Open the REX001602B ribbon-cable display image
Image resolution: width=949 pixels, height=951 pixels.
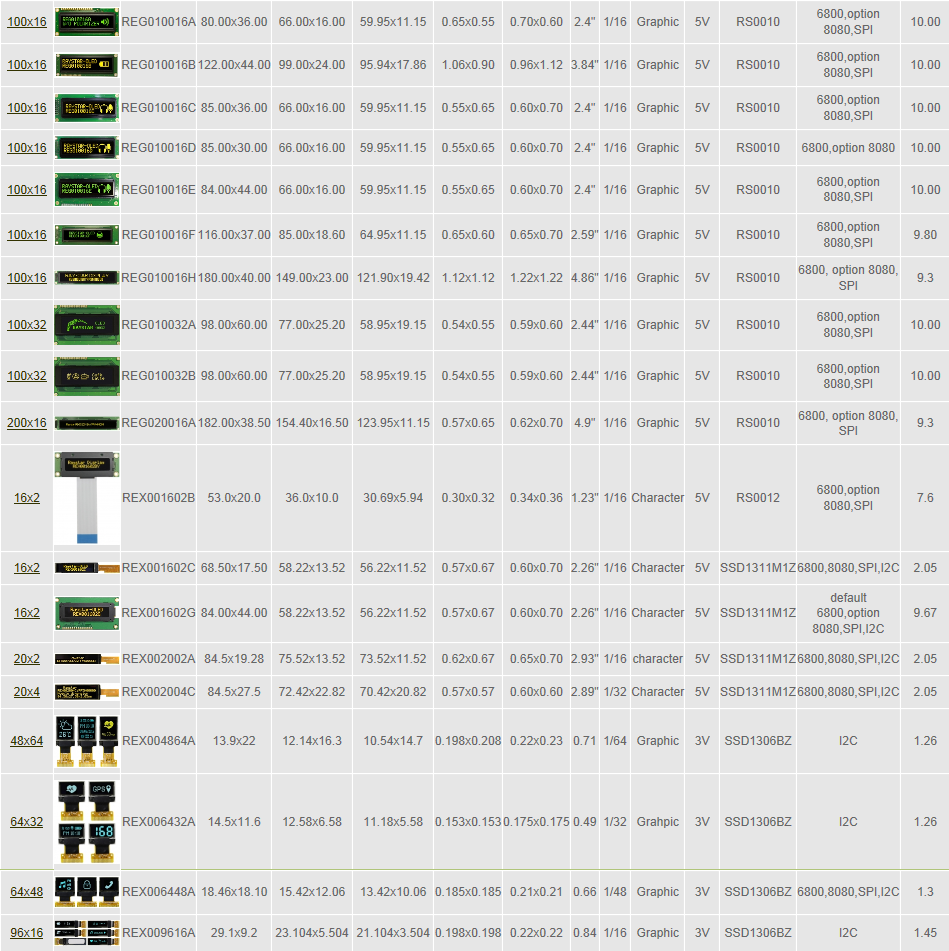point(87,498)
